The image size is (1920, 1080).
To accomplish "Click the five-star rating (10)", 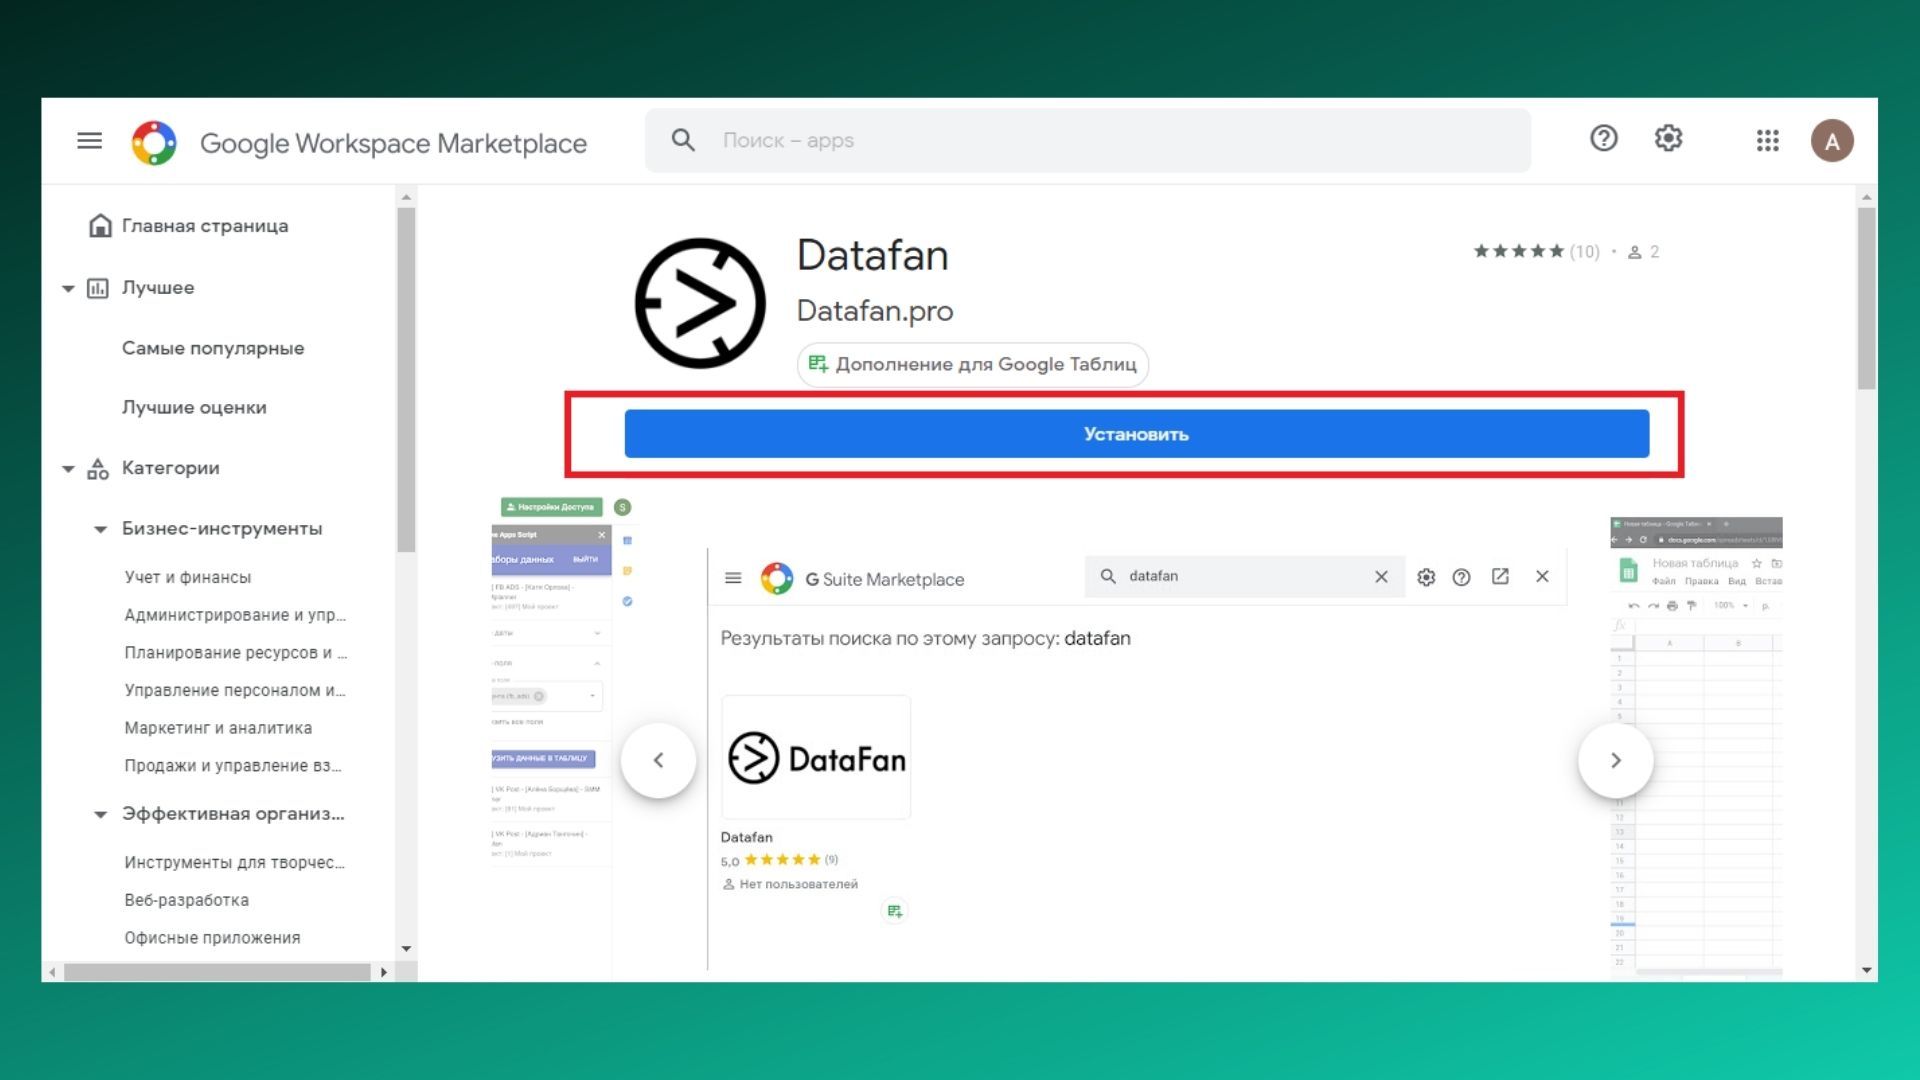I will coord(1536,252).
